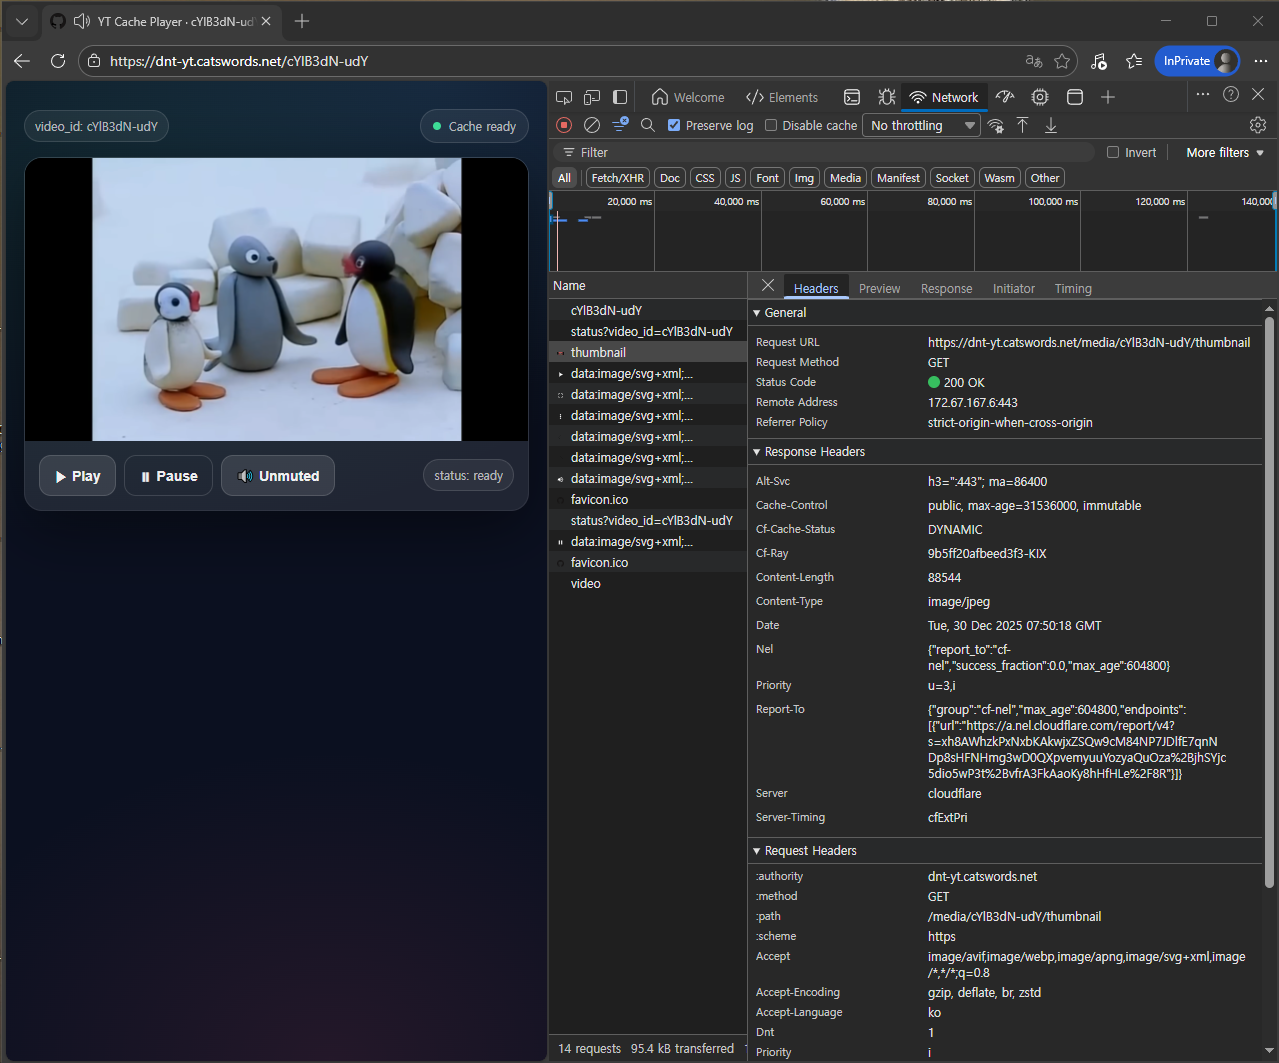Open the Sources bug icon tool

click(886, 97)
